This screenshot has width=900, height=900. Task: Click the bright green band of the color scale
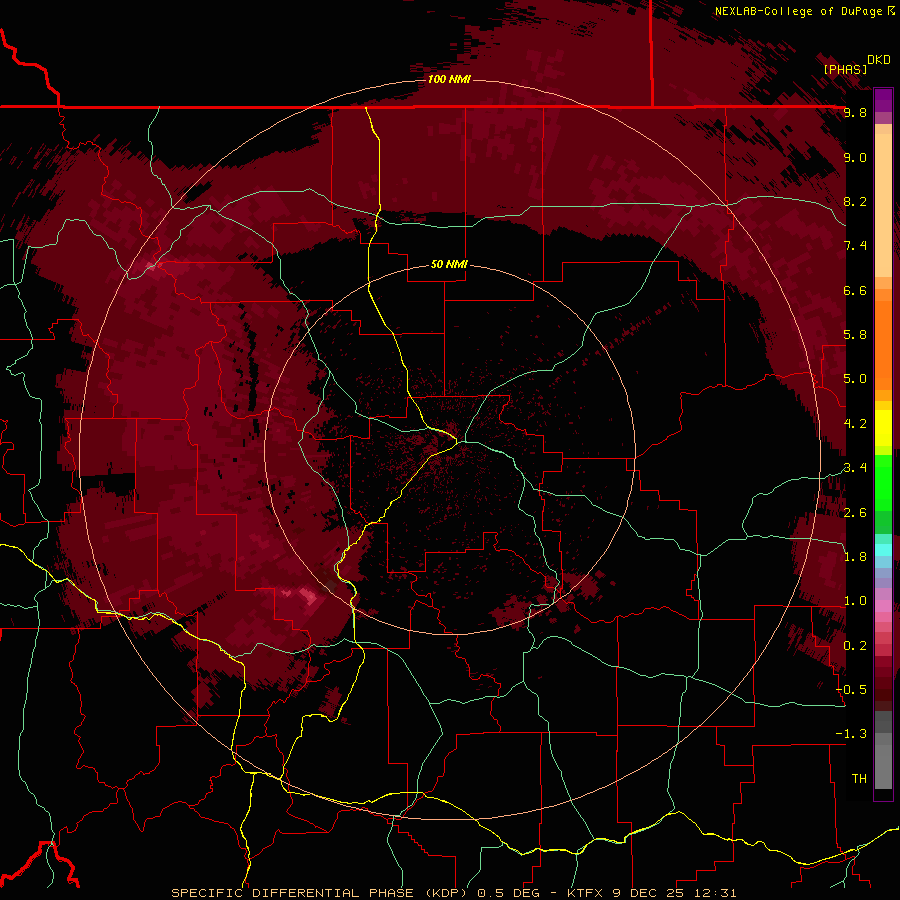click(x=883, y=482)
